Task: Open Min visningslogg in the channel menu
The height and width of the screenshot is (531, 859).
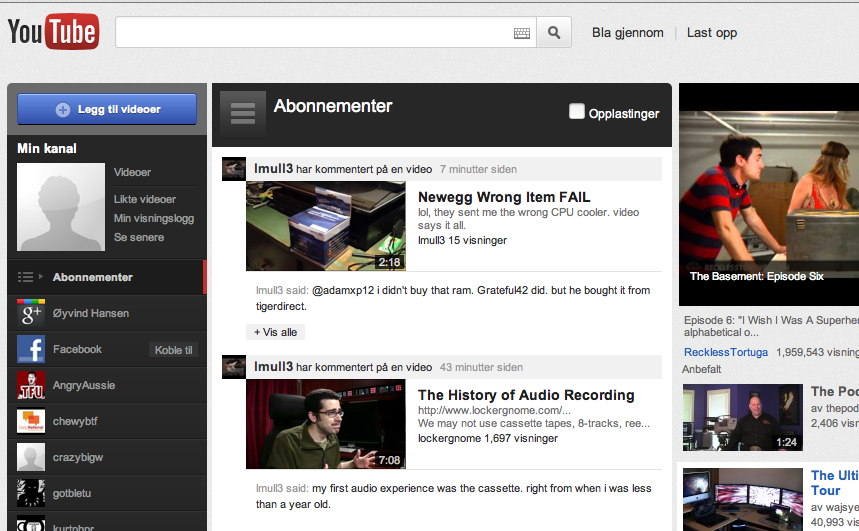Action: click(154, 218)
